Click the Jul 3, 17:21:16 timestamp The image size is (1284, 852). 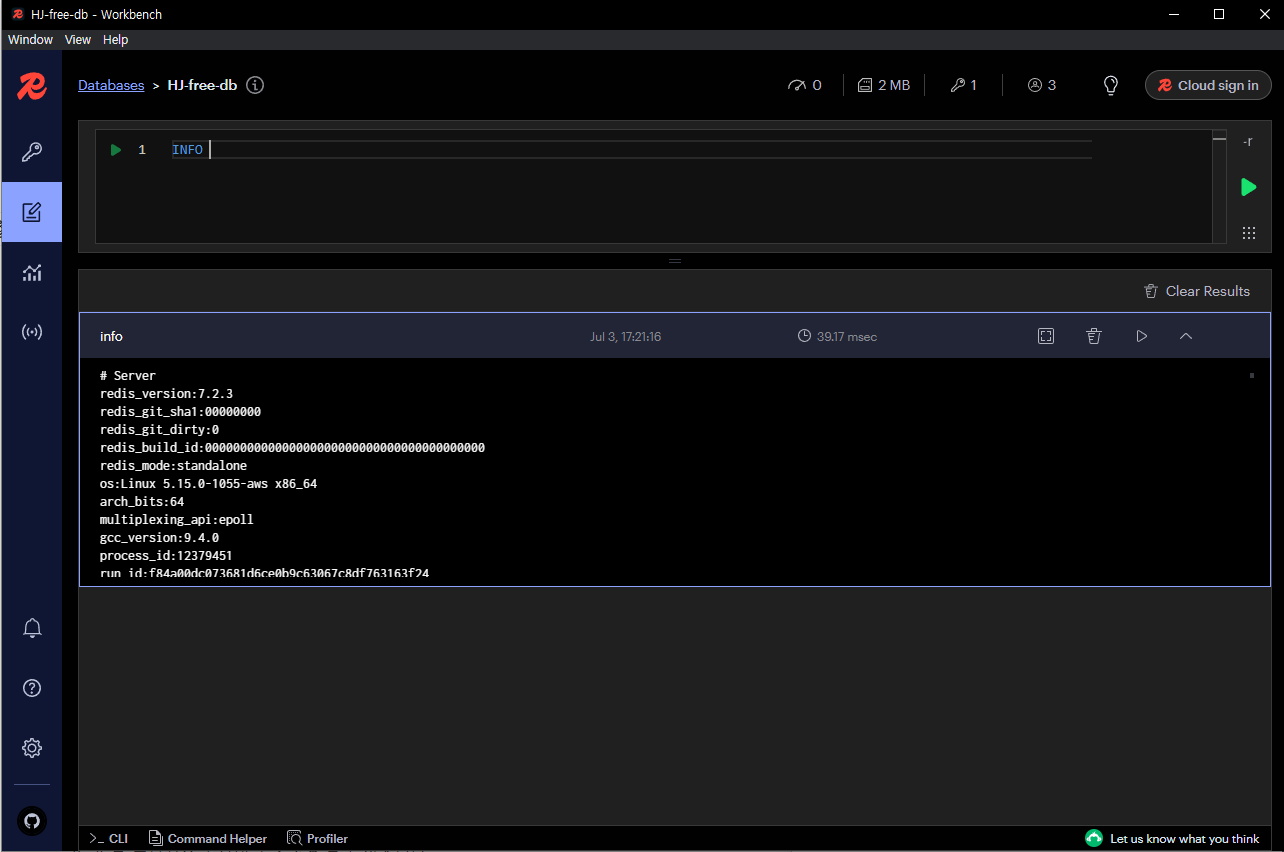point(625,337)
